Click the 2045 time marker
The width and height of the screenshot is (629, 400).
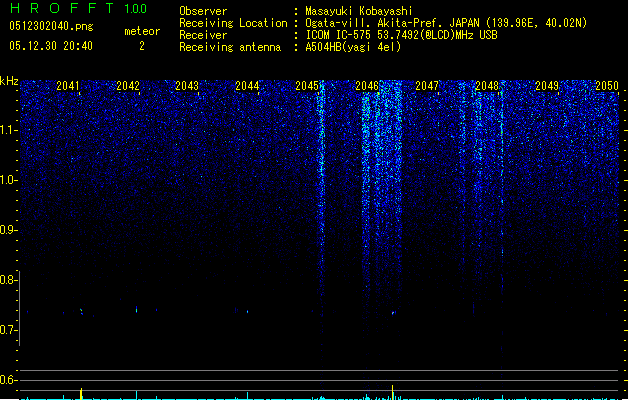coord(307,86)
